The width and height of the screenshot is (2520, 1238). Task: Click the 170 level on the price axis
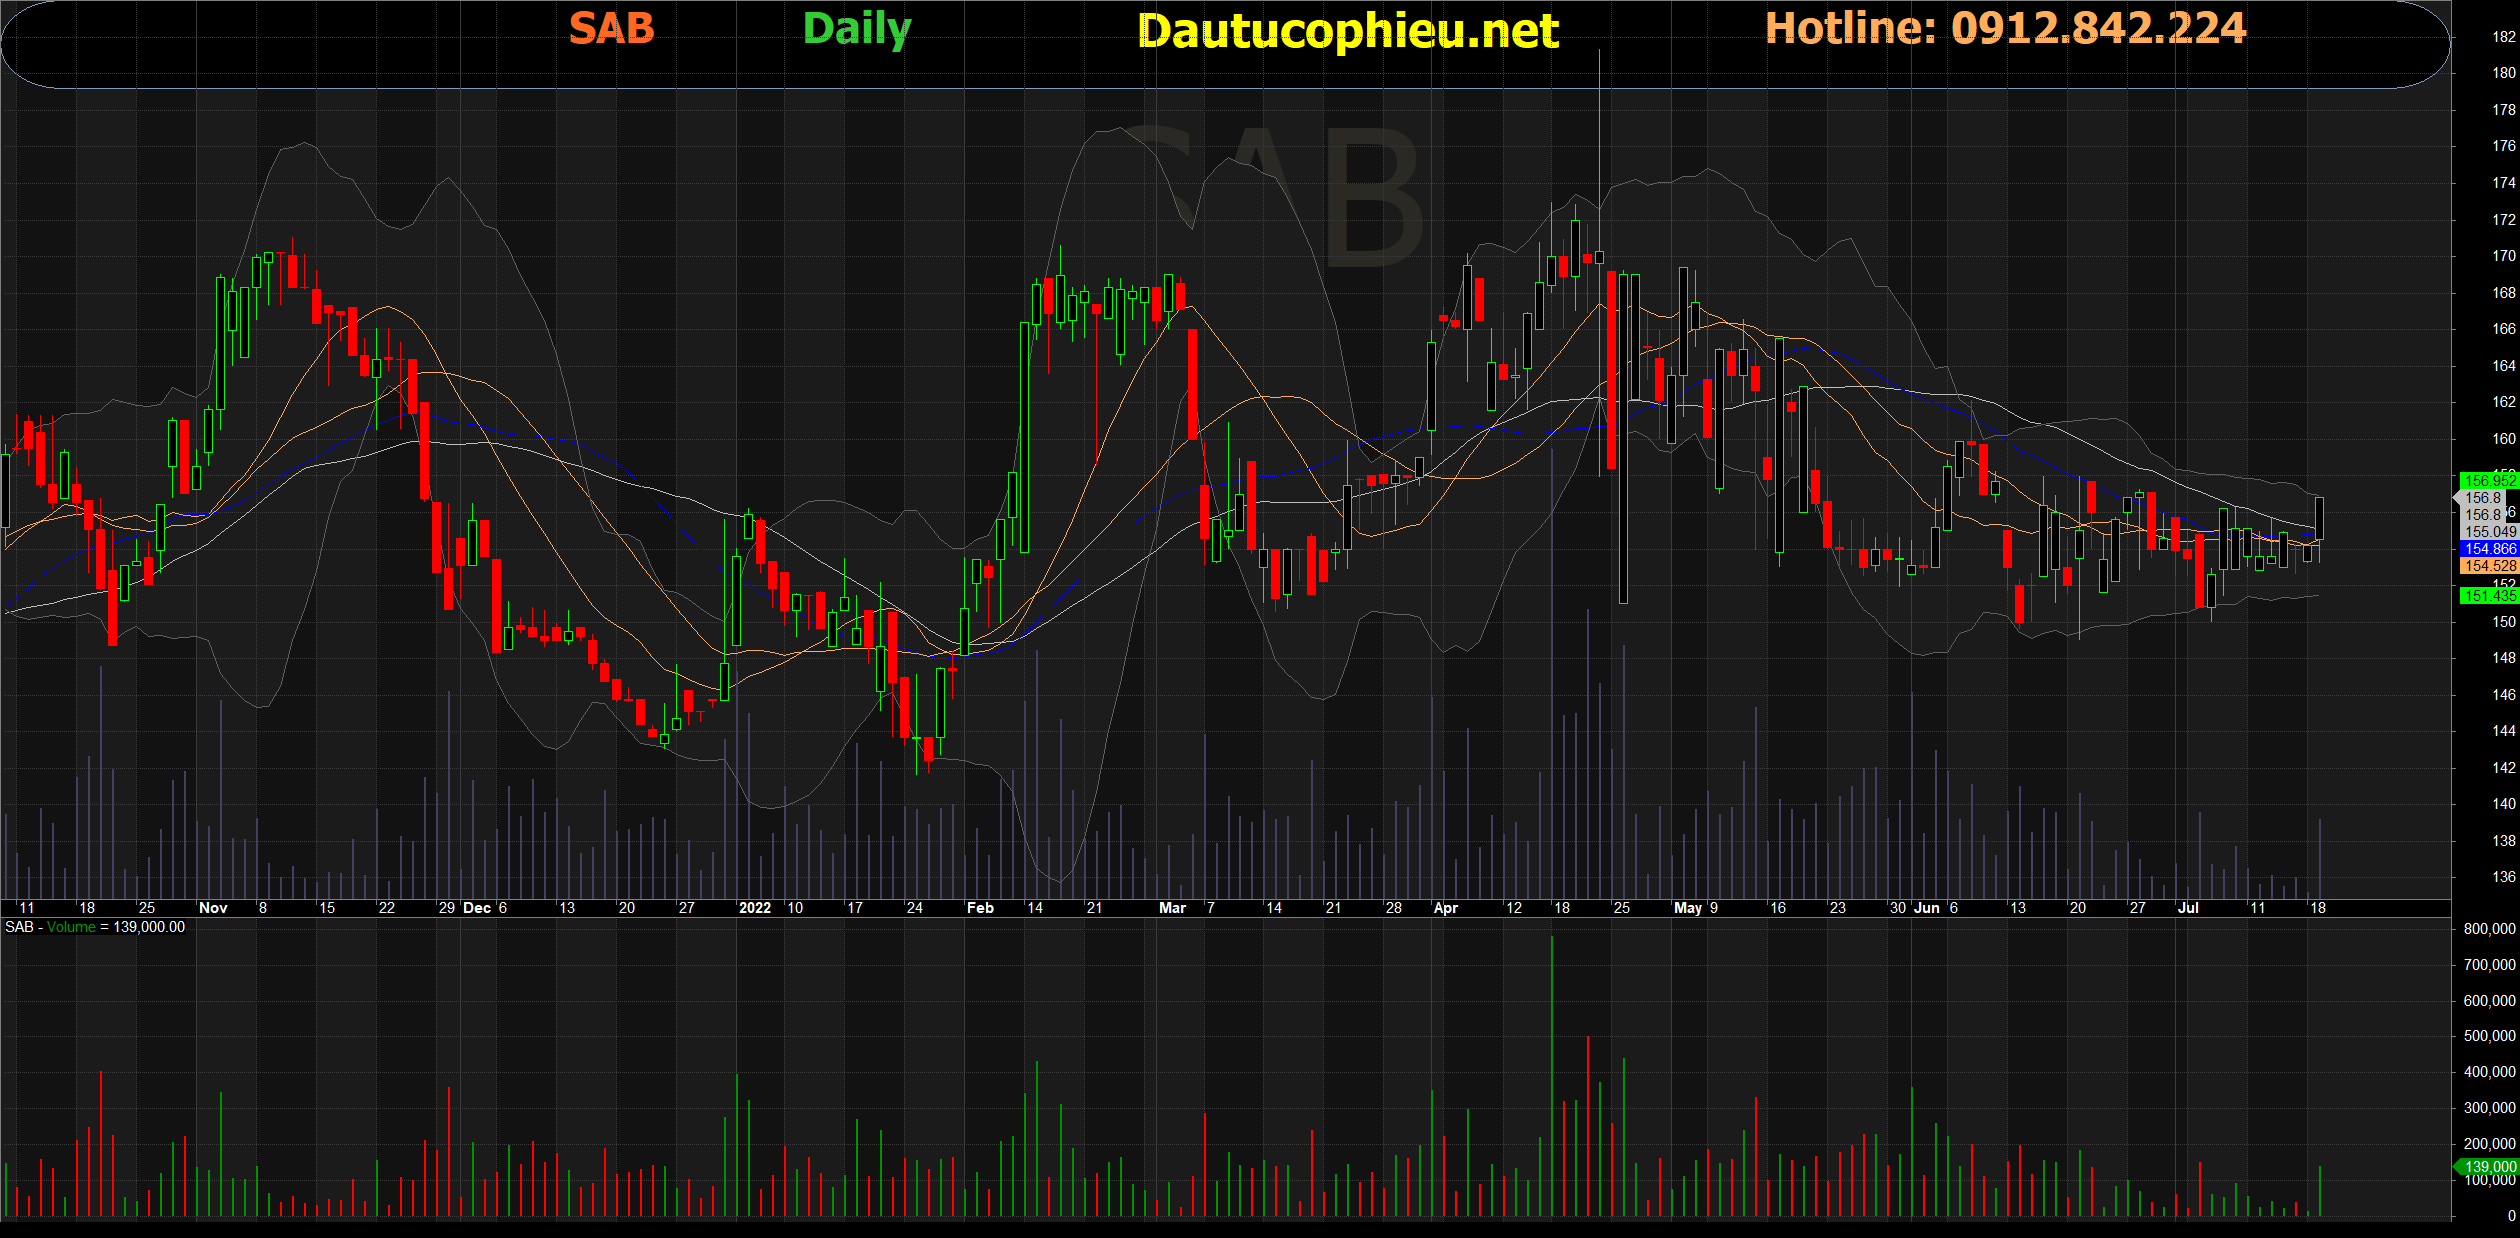tap(2503, 256)
